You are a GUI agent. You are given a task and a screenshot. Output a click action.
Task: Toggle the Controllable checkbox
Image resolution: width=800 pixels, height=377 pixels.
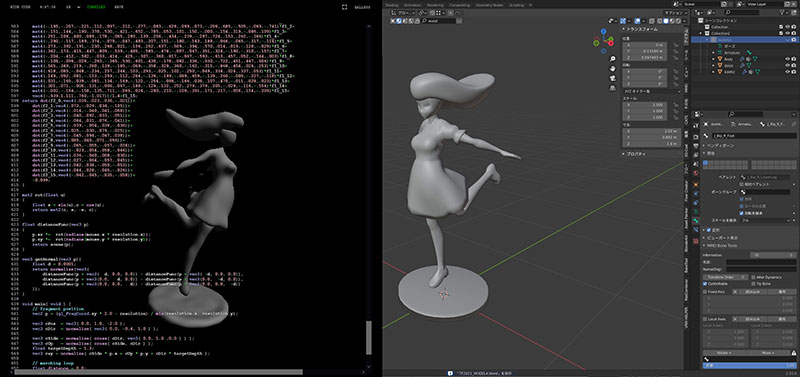tap(705, 284)
